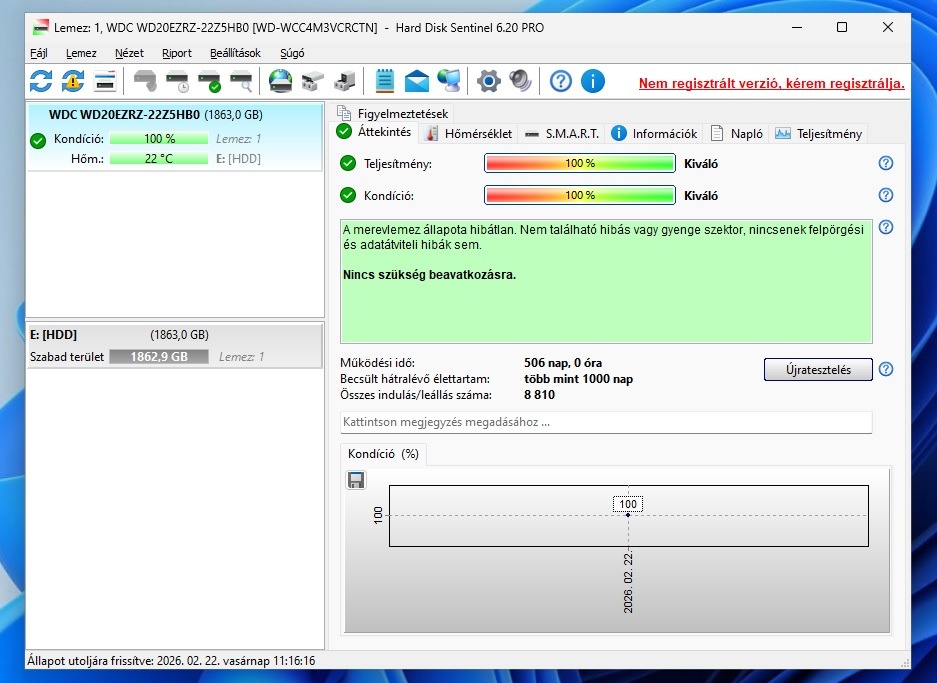The width and height of the screenshot is (937, 683).
Task: Click the Teljesítmény 100 % gradient bar
Action: click(580, 163)
